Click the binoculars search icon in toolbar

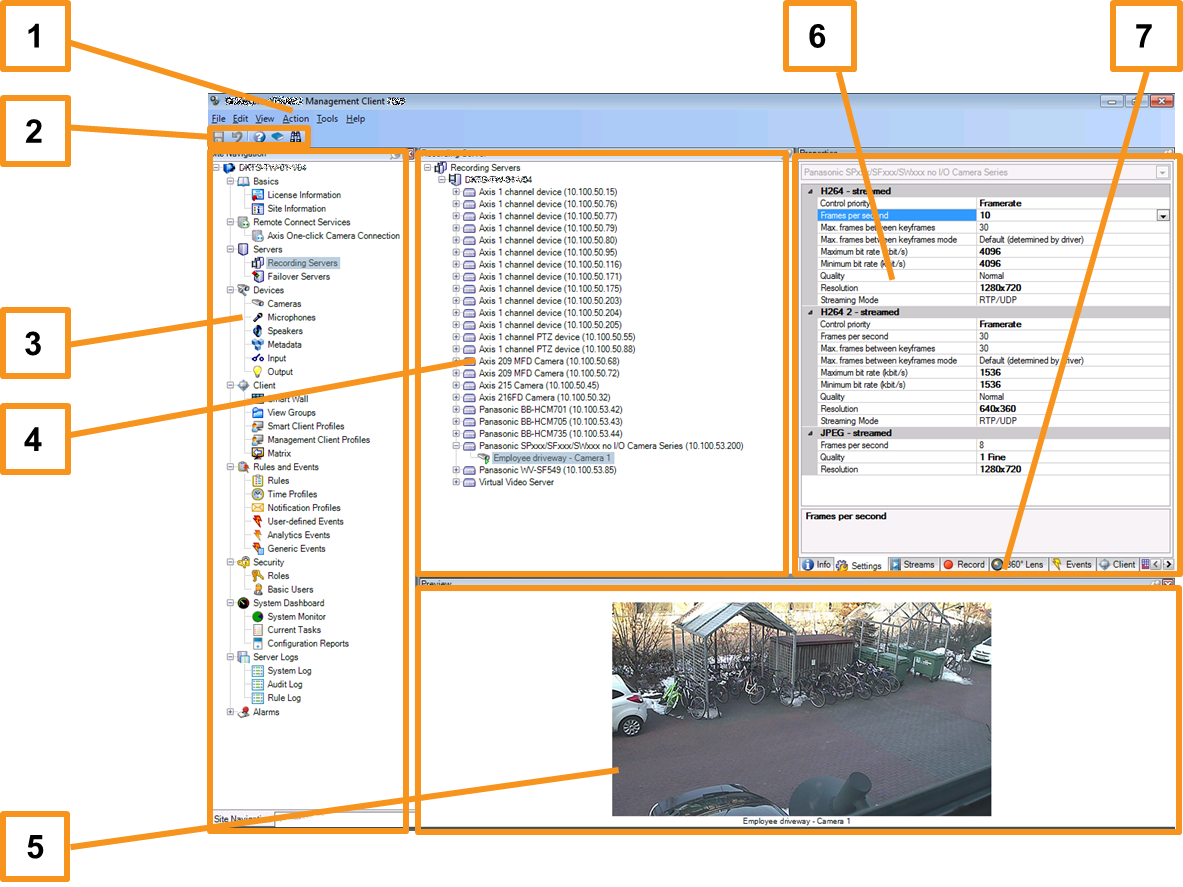[x=296, y=136]
